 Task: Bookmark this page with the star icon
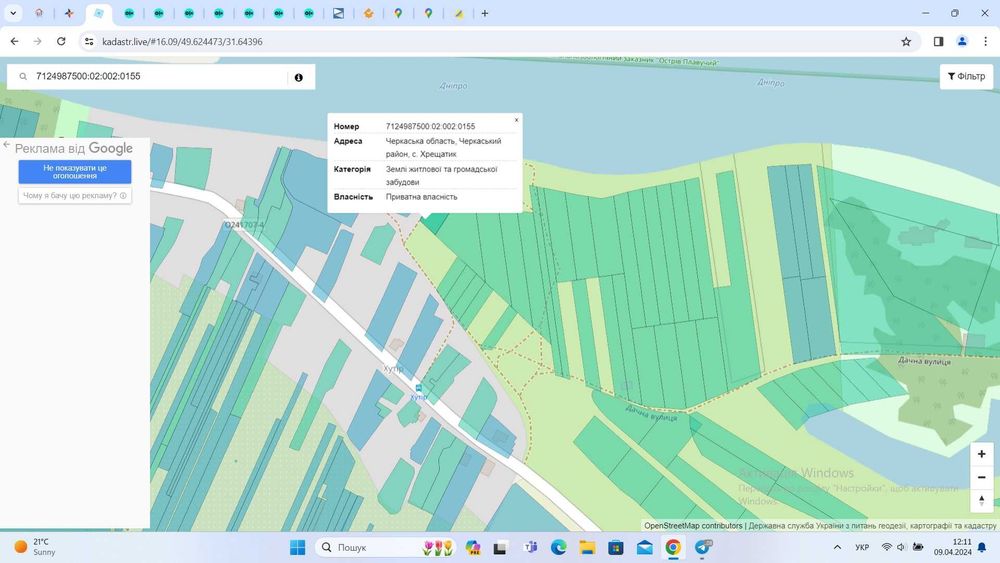pos(906,41)
